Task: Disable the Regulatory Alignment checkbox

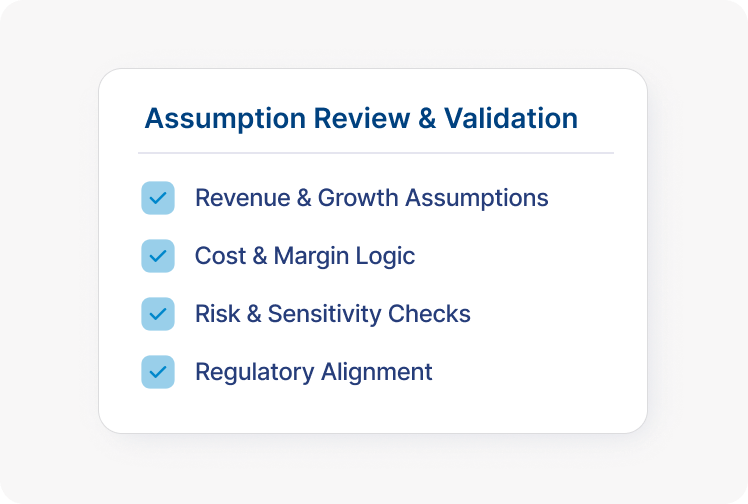Action: point(158,372)
